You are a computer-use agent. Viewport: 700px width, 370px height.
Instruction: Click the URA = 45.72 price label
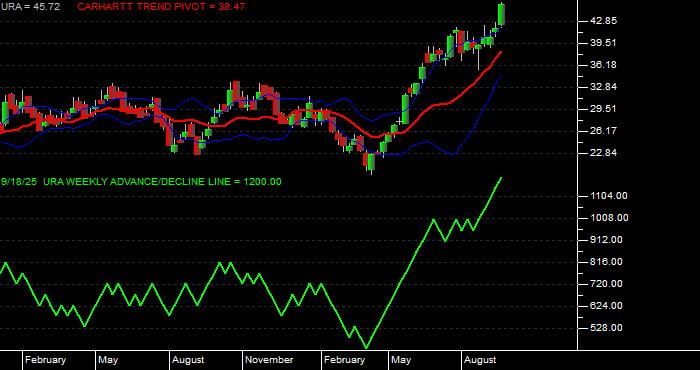tap(30, 7)
